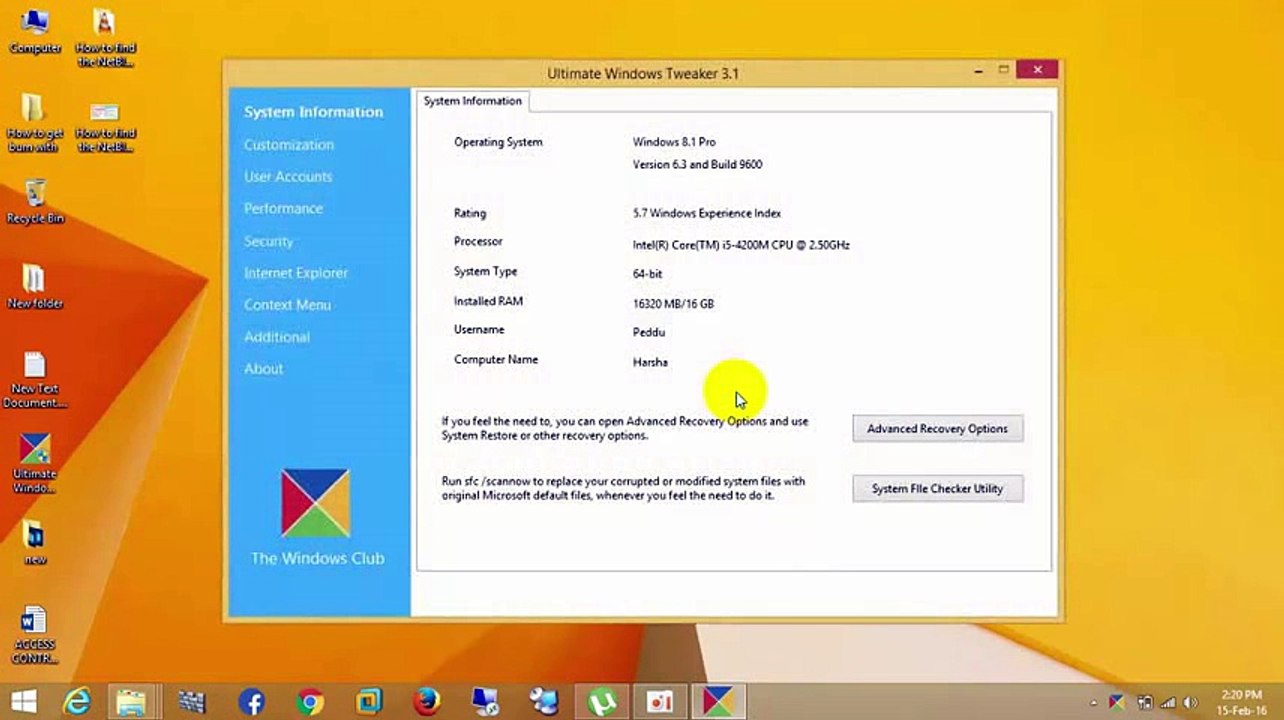This screenshot has height=720, width=1284.
Task: Select User Accounts in the sidebar
Action: 288,177
